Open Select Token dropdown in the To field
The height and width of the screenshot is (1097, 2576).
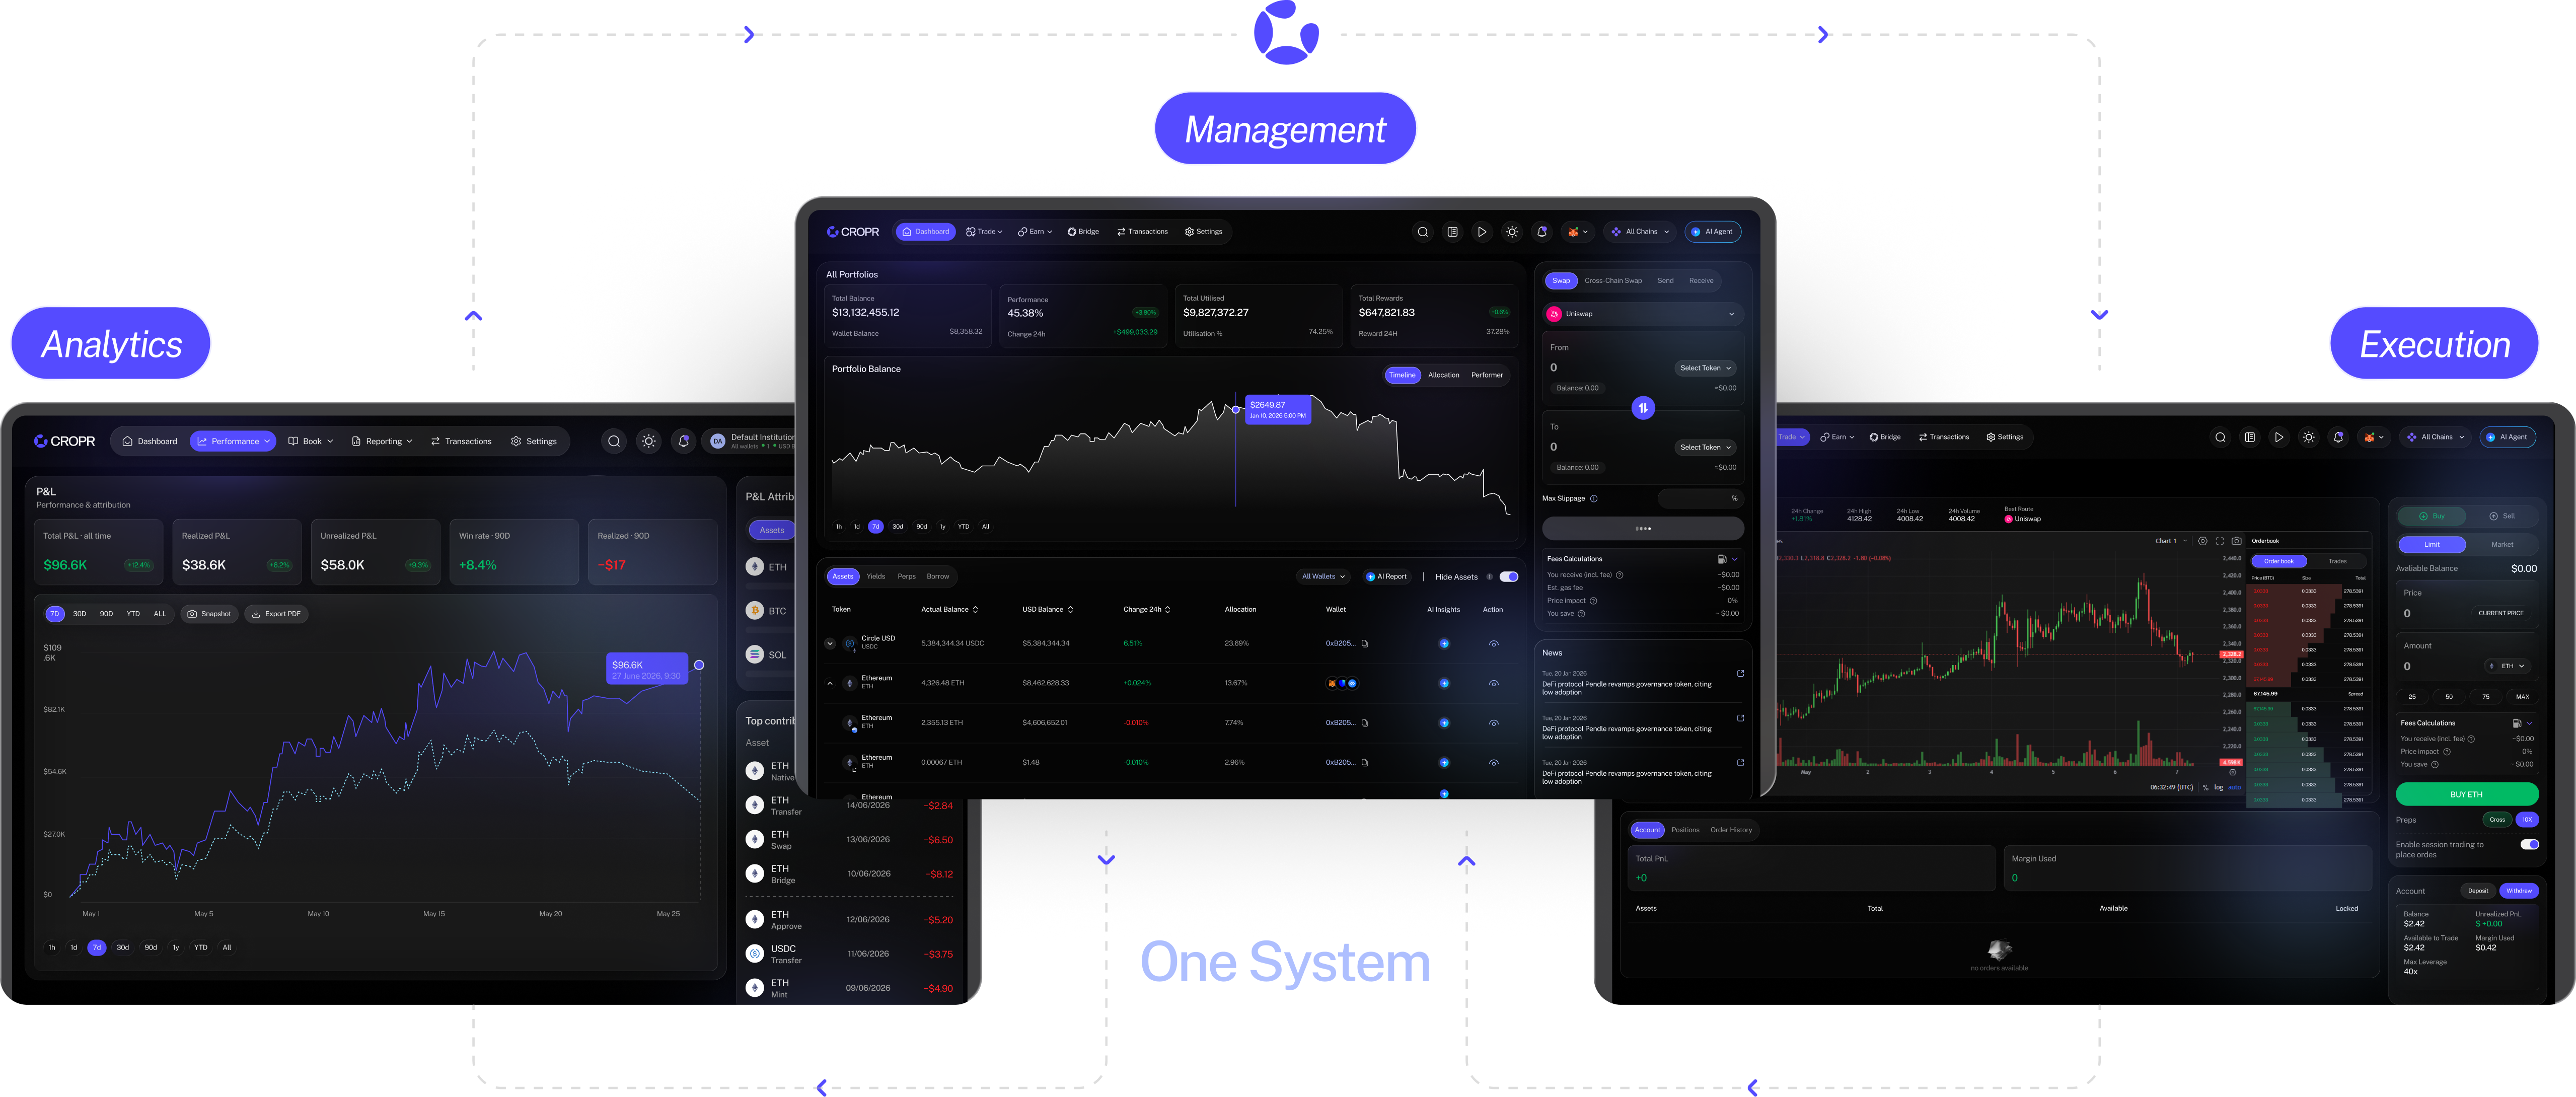pos(1705,448)
